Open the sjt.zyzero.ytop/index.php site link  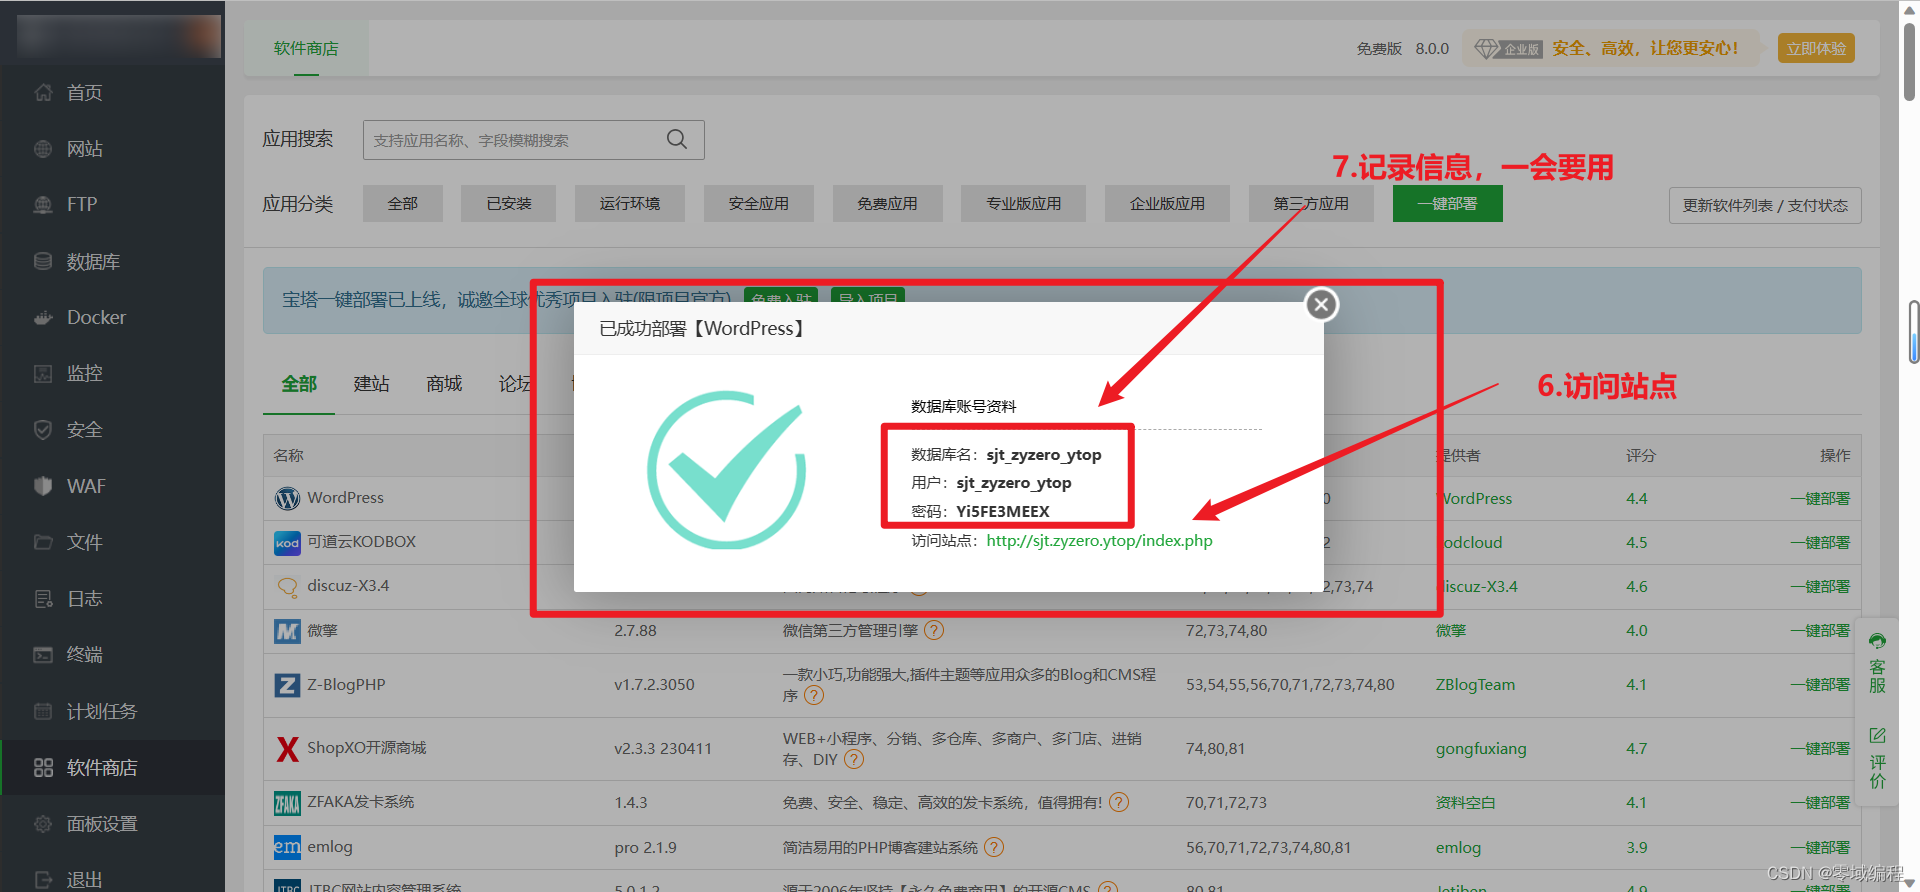click(1099, 541)
